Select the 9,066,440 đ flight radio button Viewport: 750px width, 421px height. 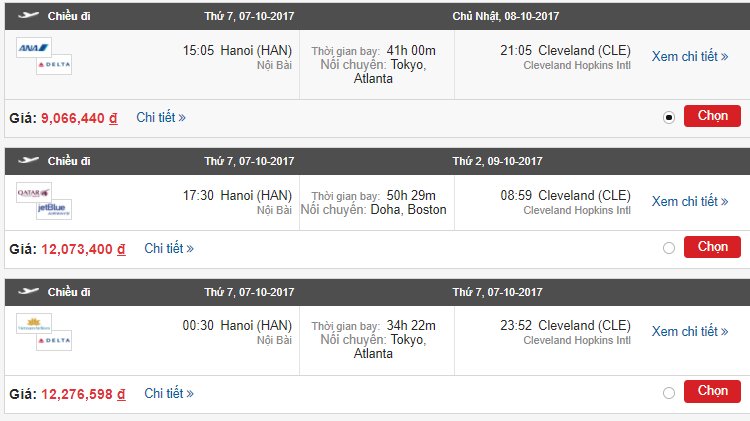(669, 117)
